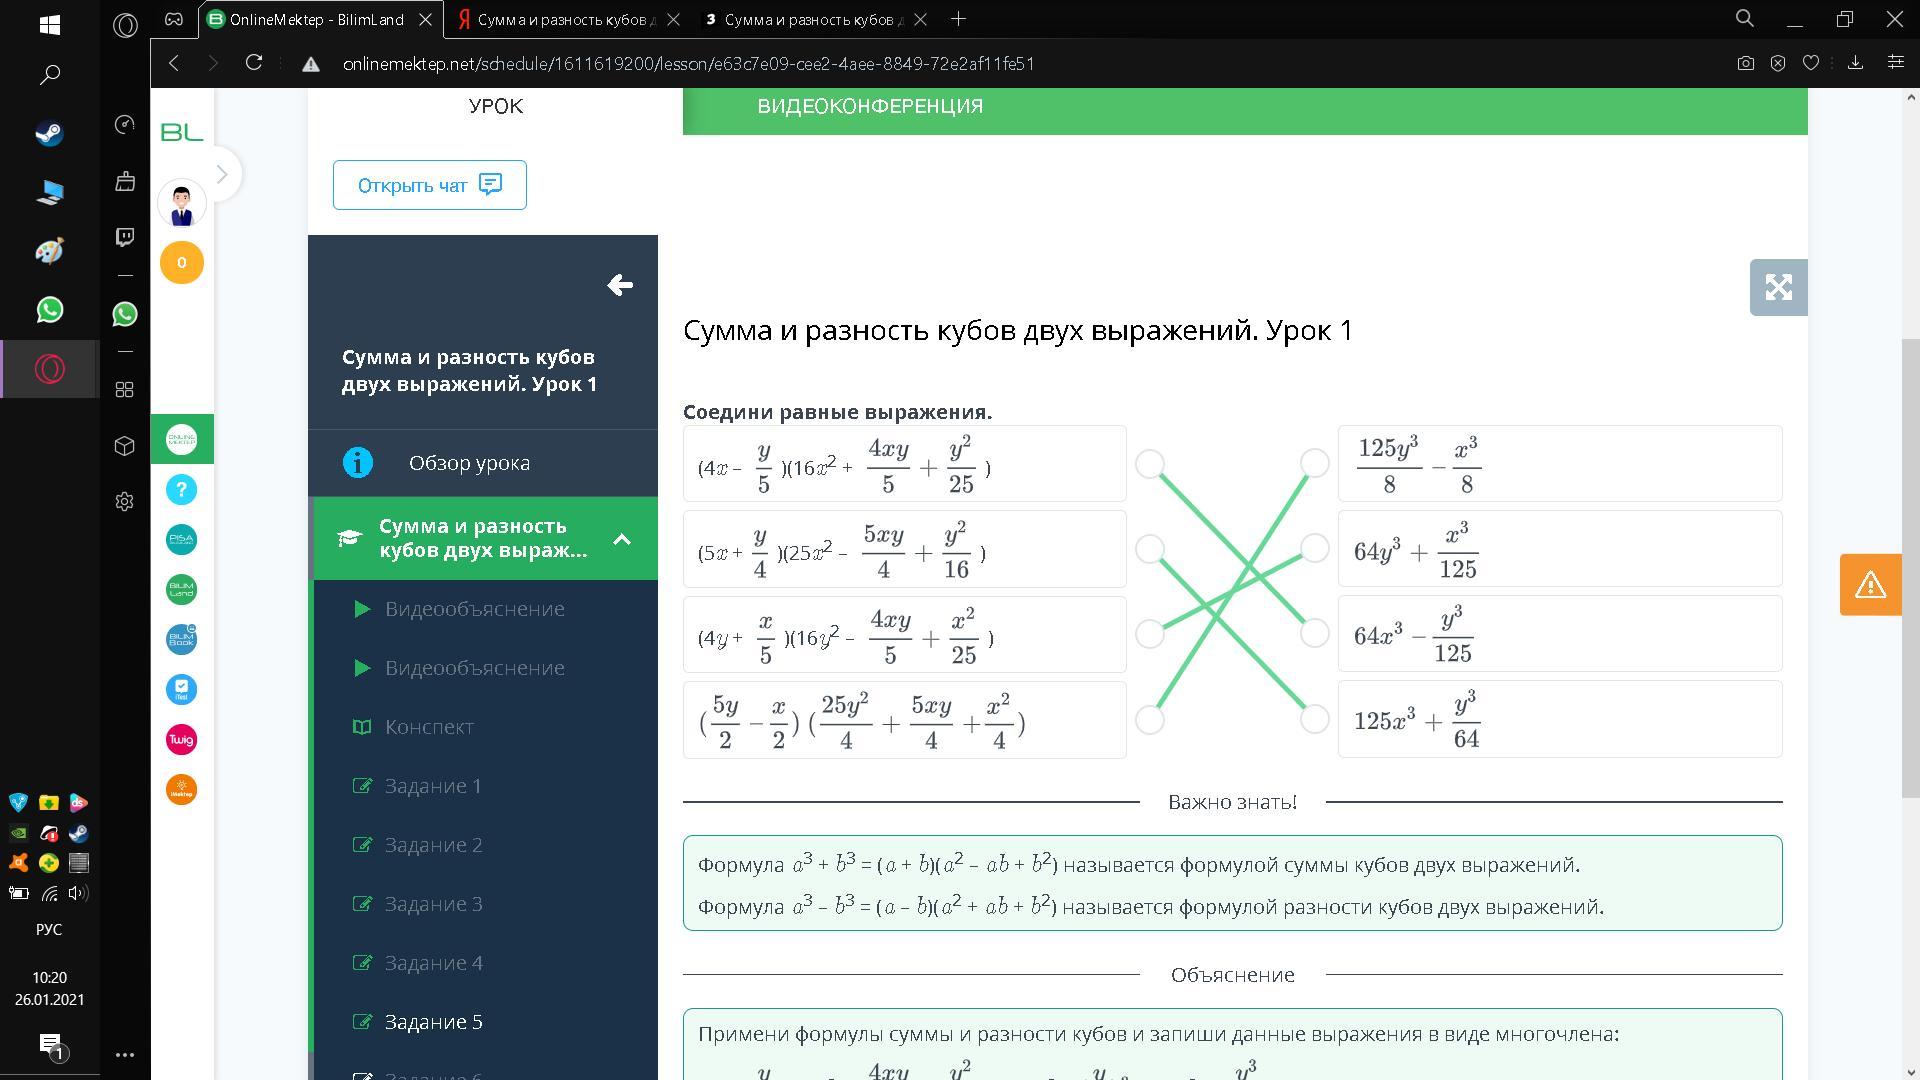
Task: Click the УРОК header tab
Action: pos(496,106)
